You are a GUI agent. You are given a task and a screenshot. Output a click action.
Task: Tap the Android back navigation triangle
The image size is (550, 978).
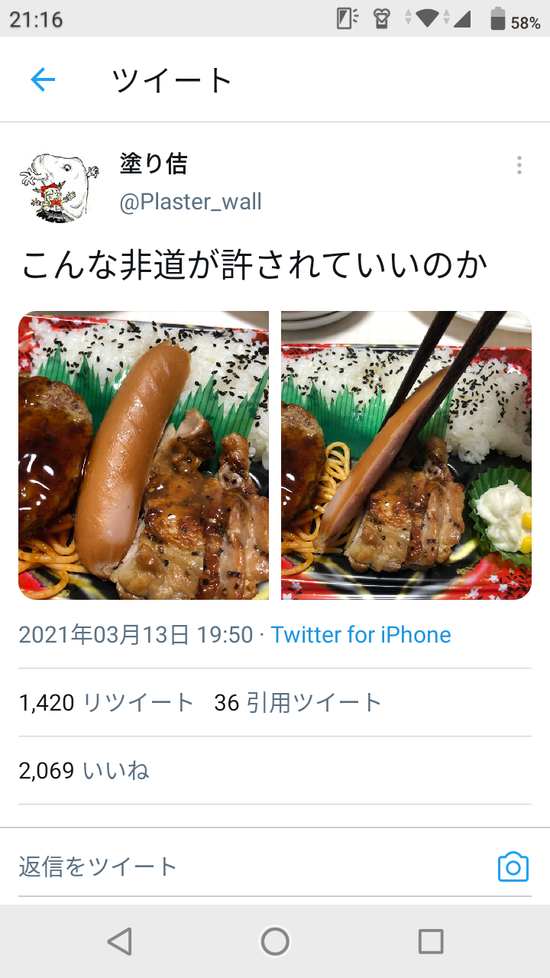[x=119, y=941]
